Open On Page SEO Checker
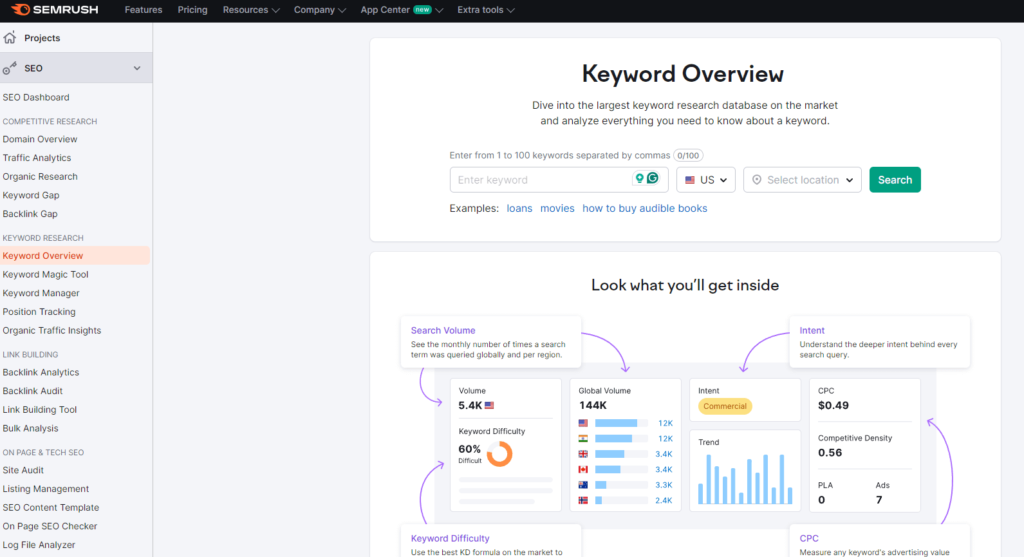The image size is (1024, 557). click(50, 526)
